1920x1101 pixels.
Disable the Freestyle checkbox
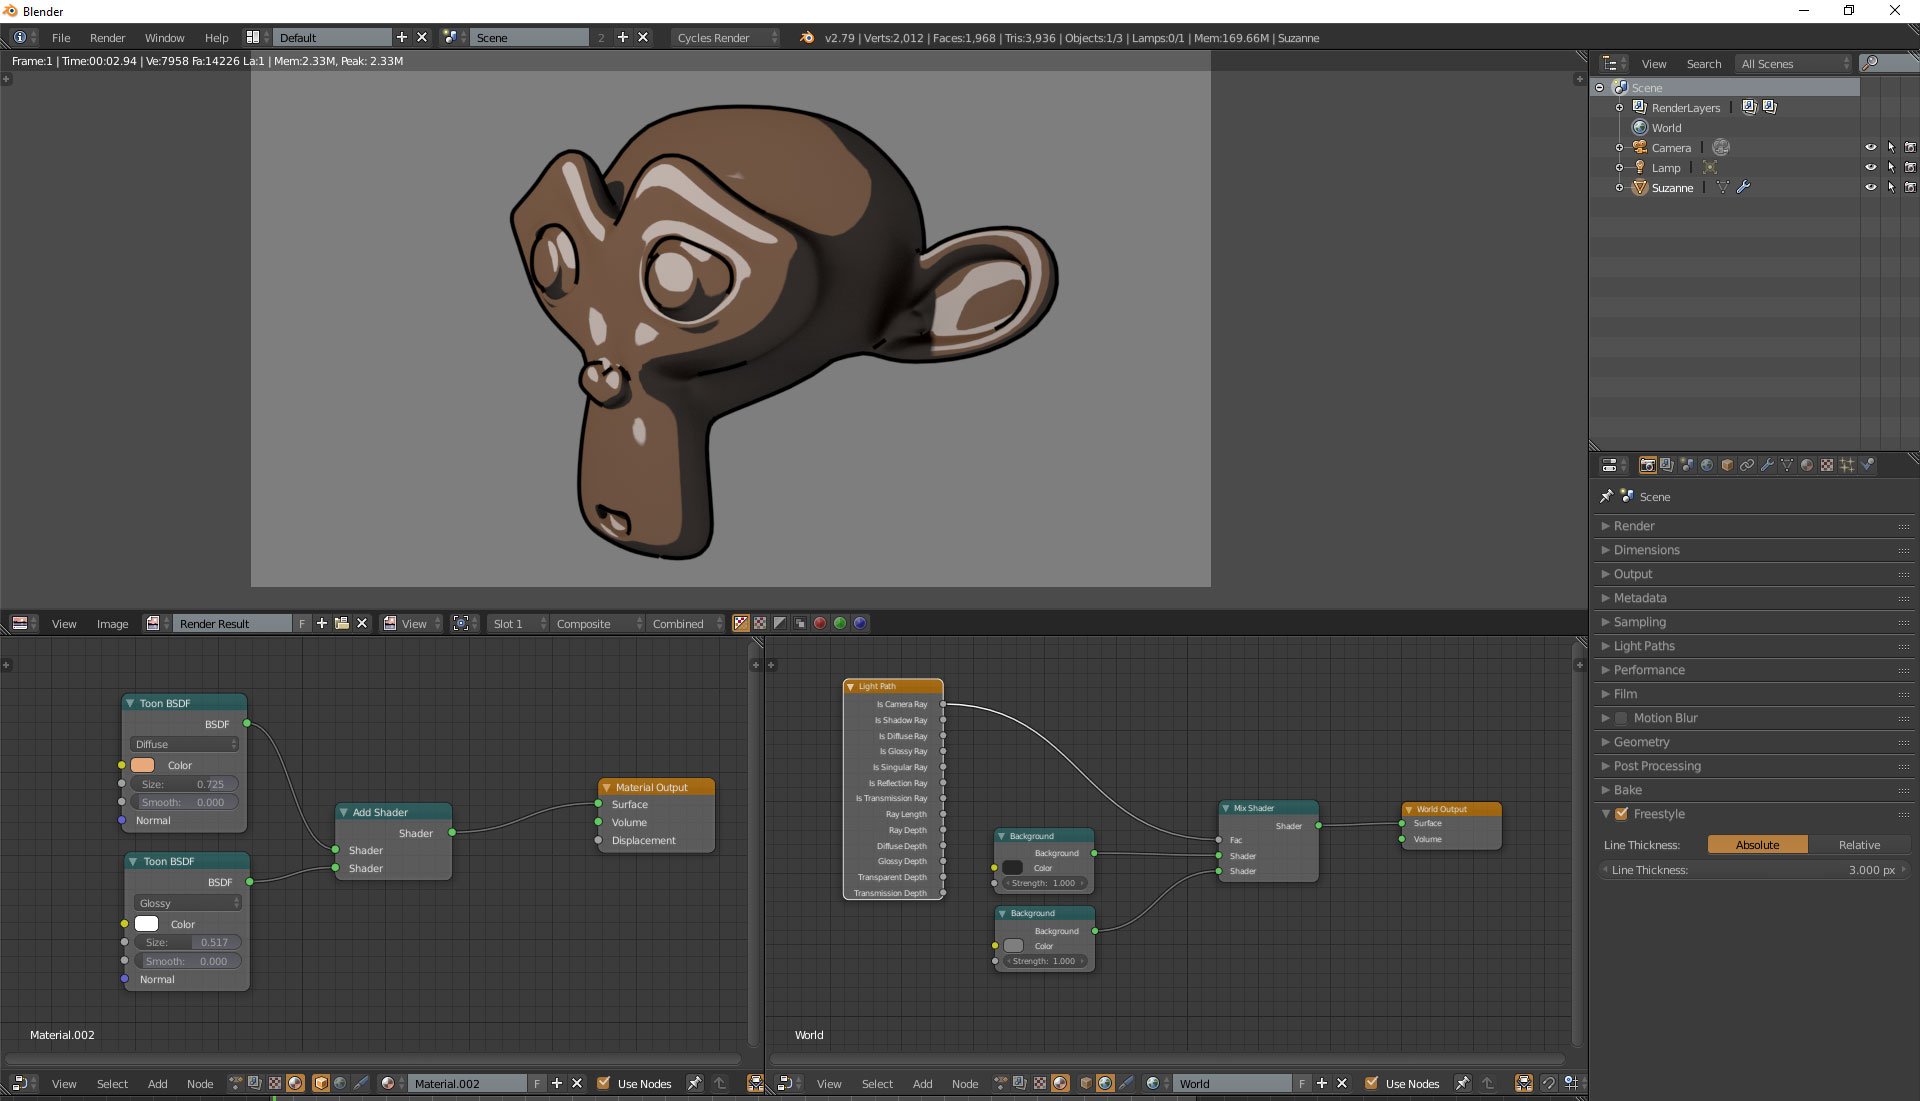(x=1622, y=814)
